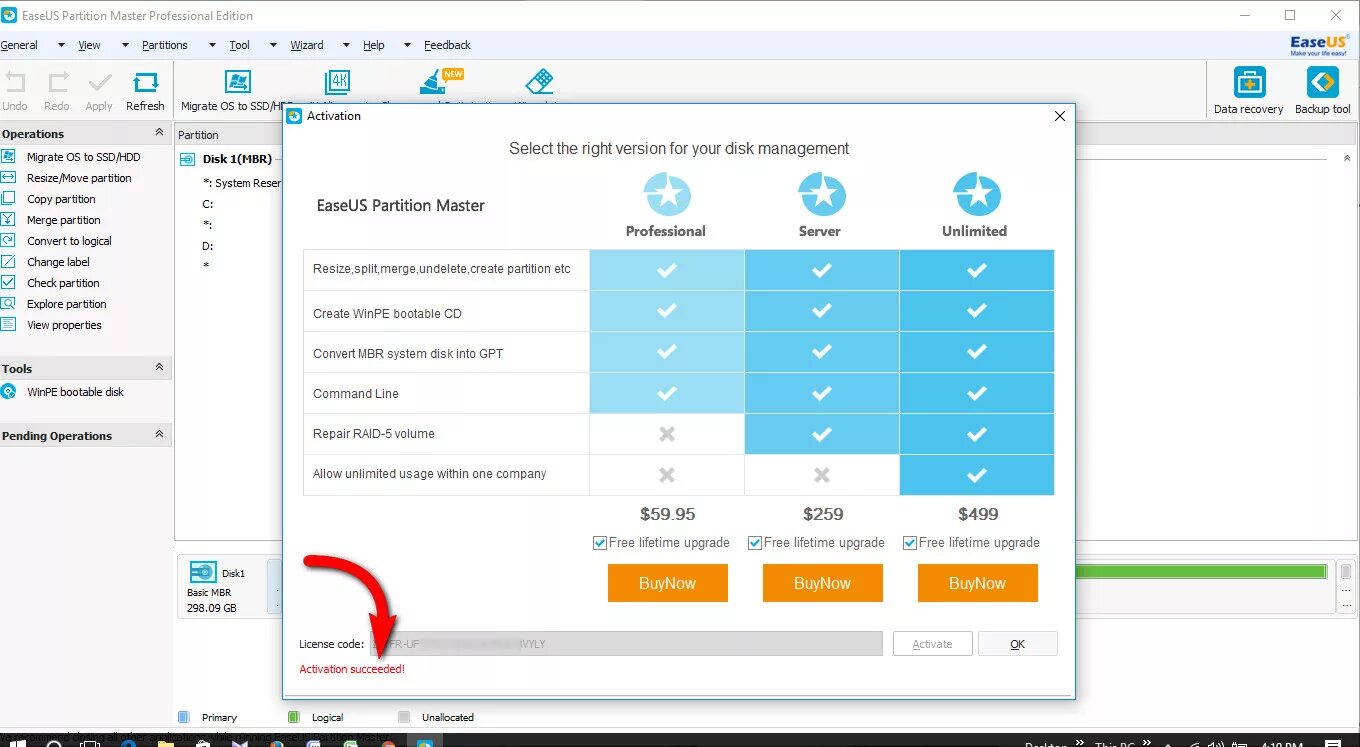Open WinPE bootable disk tool
Image resolution: width=1360 pixels, height=747 pixels.
tap(75, 392)
